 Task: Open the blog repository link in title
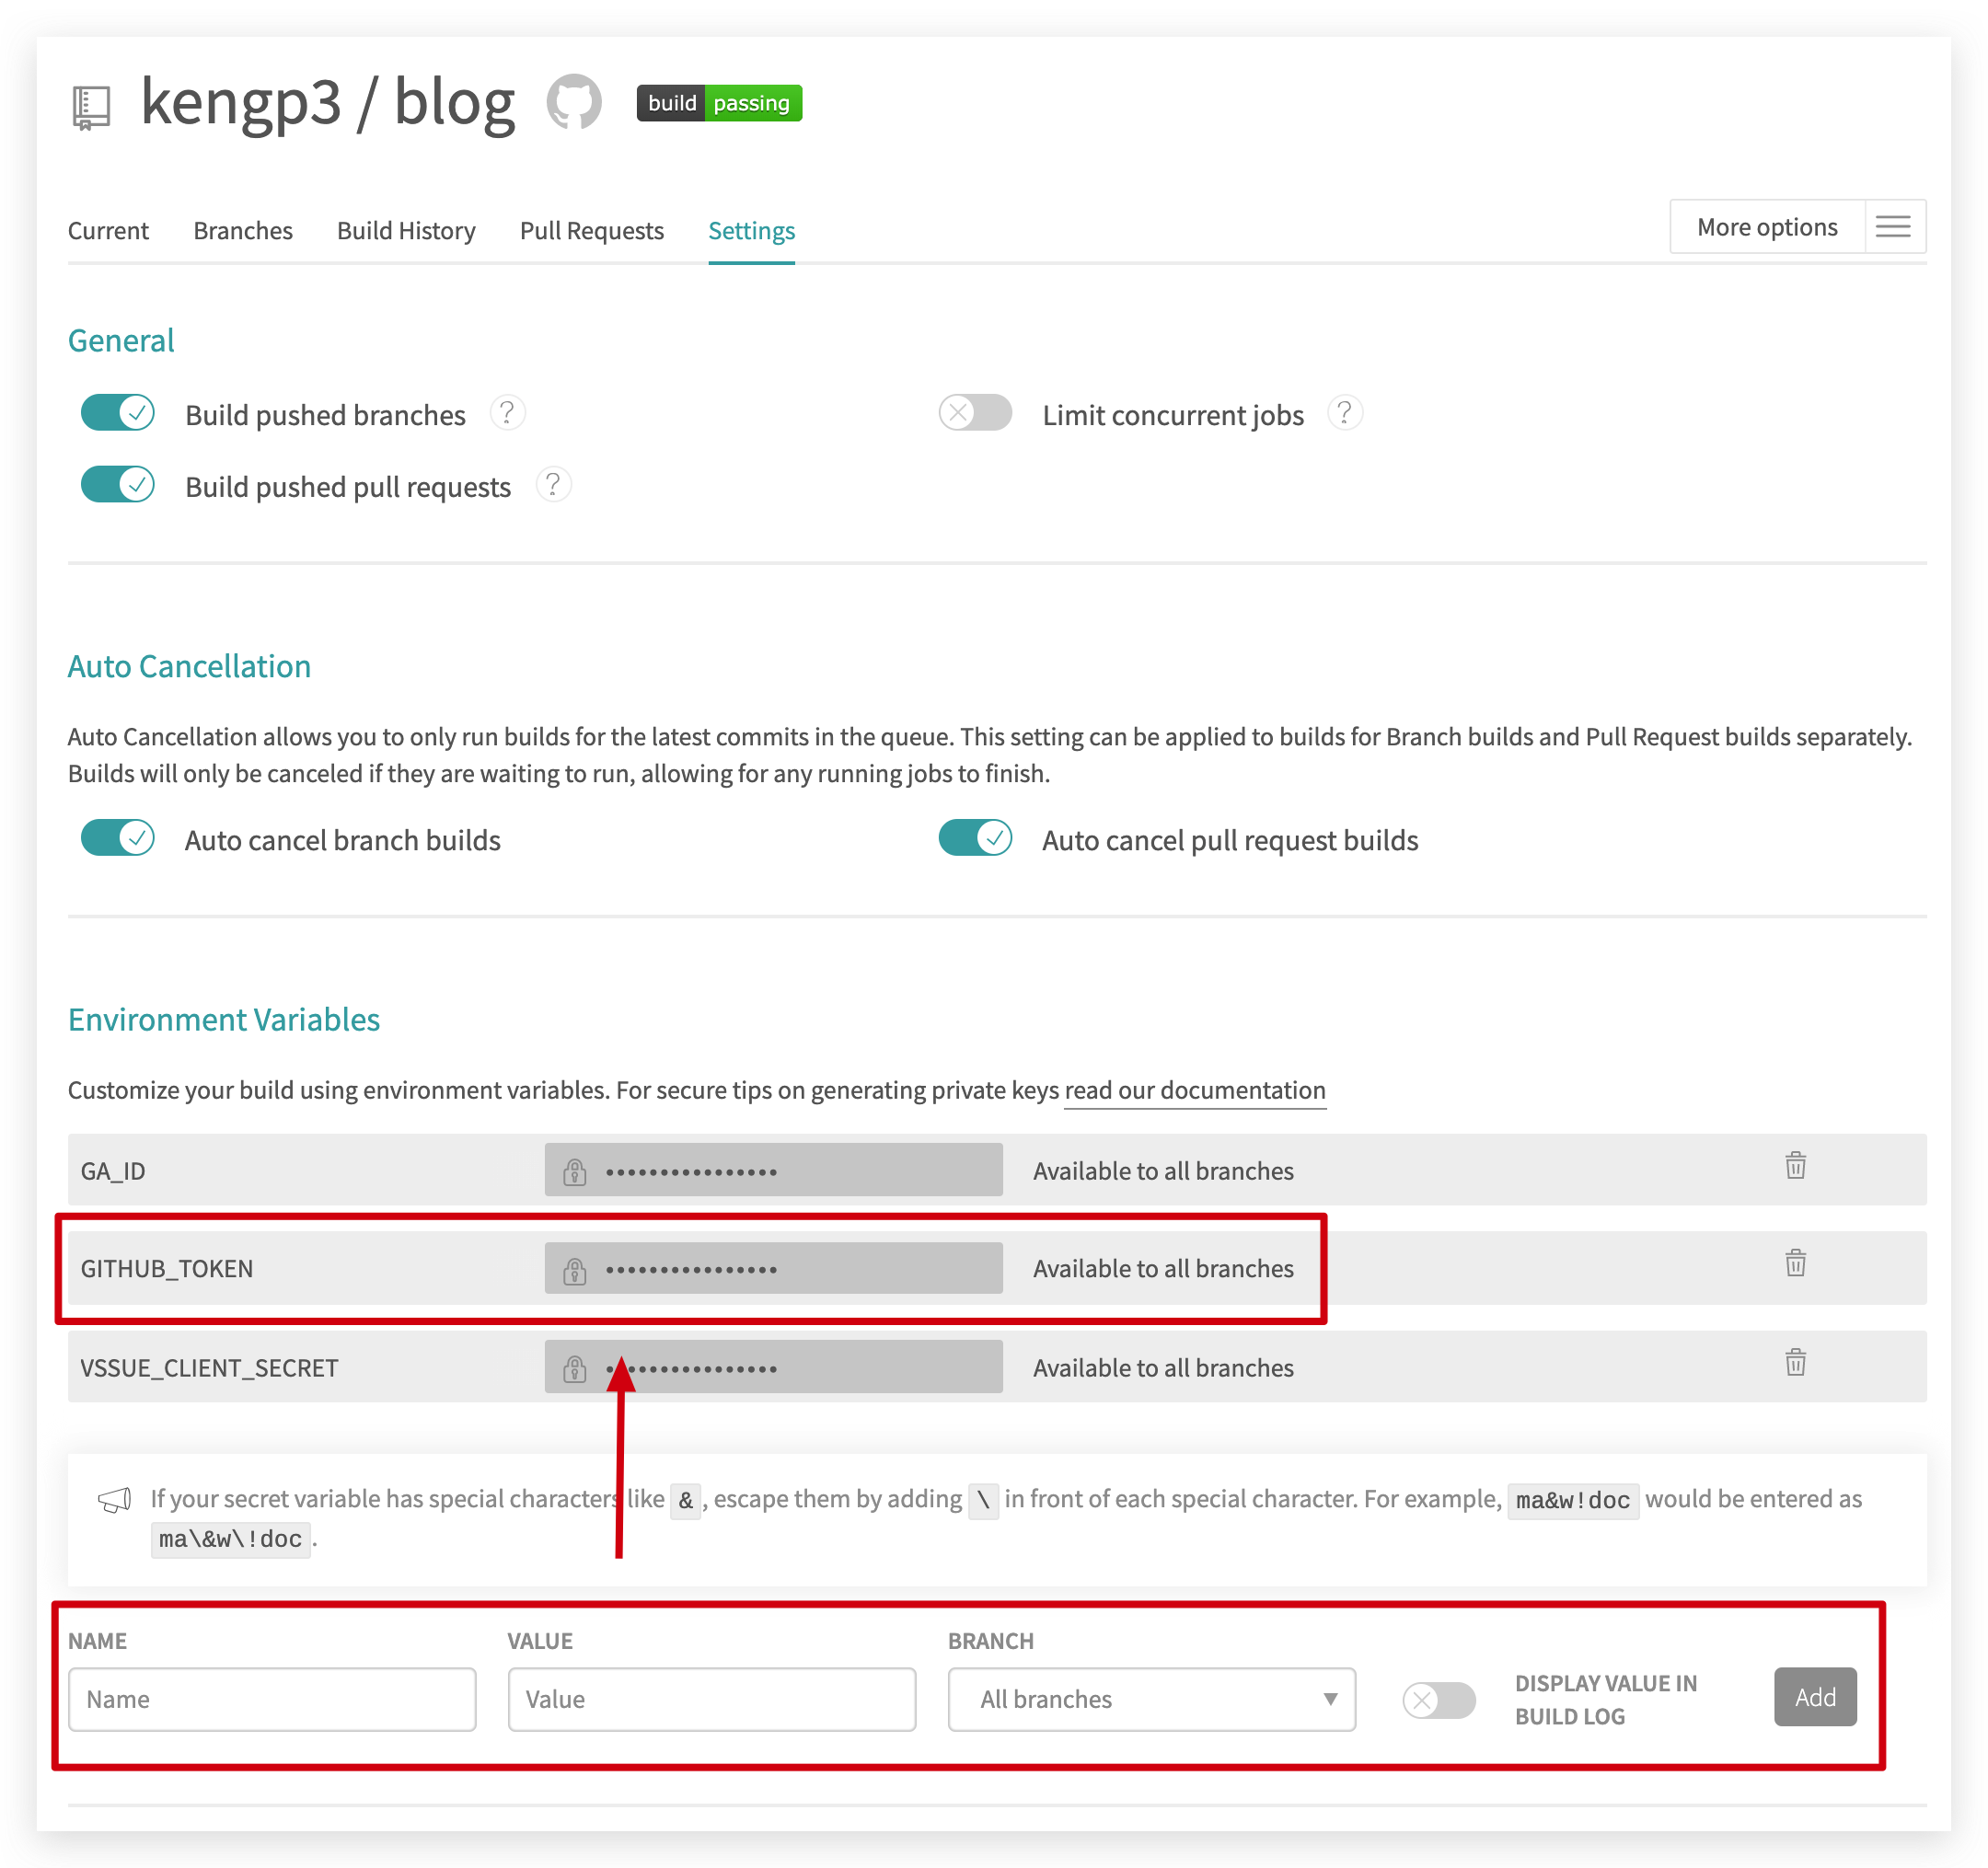(455, 103)
